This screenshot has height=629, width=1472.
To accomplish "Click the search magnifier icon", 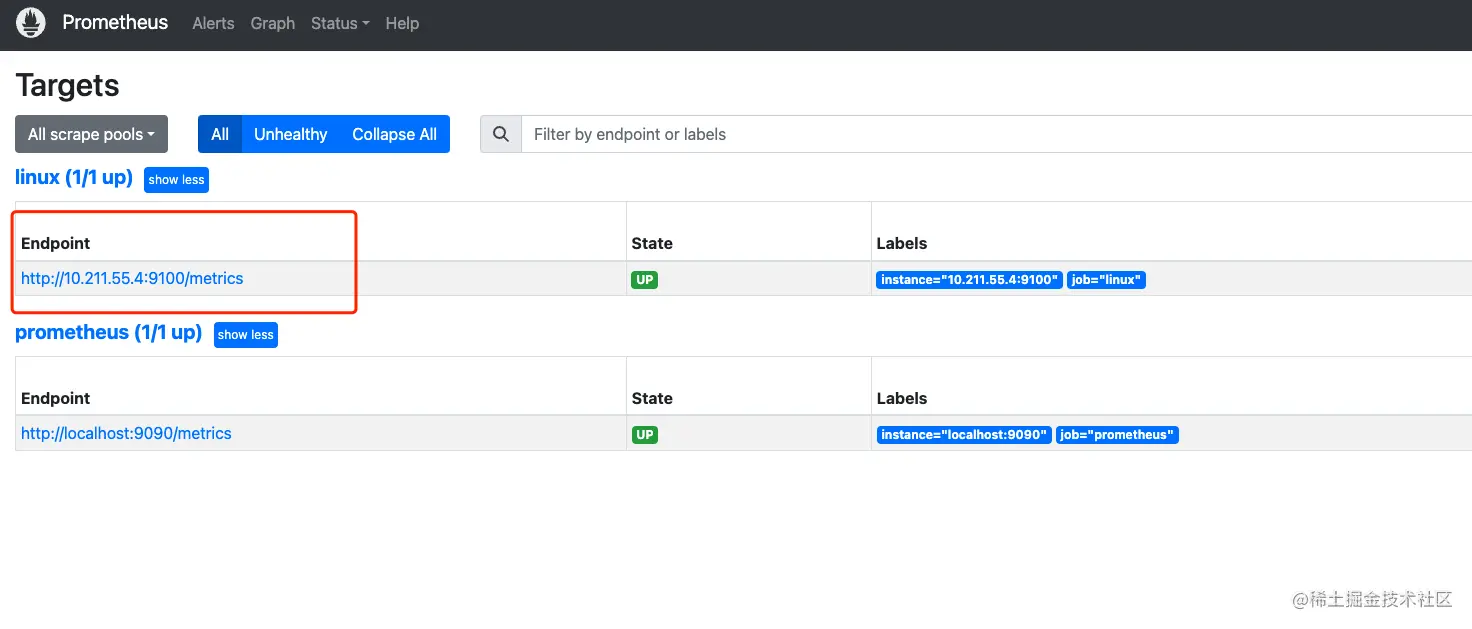I will tap(501, 134).
